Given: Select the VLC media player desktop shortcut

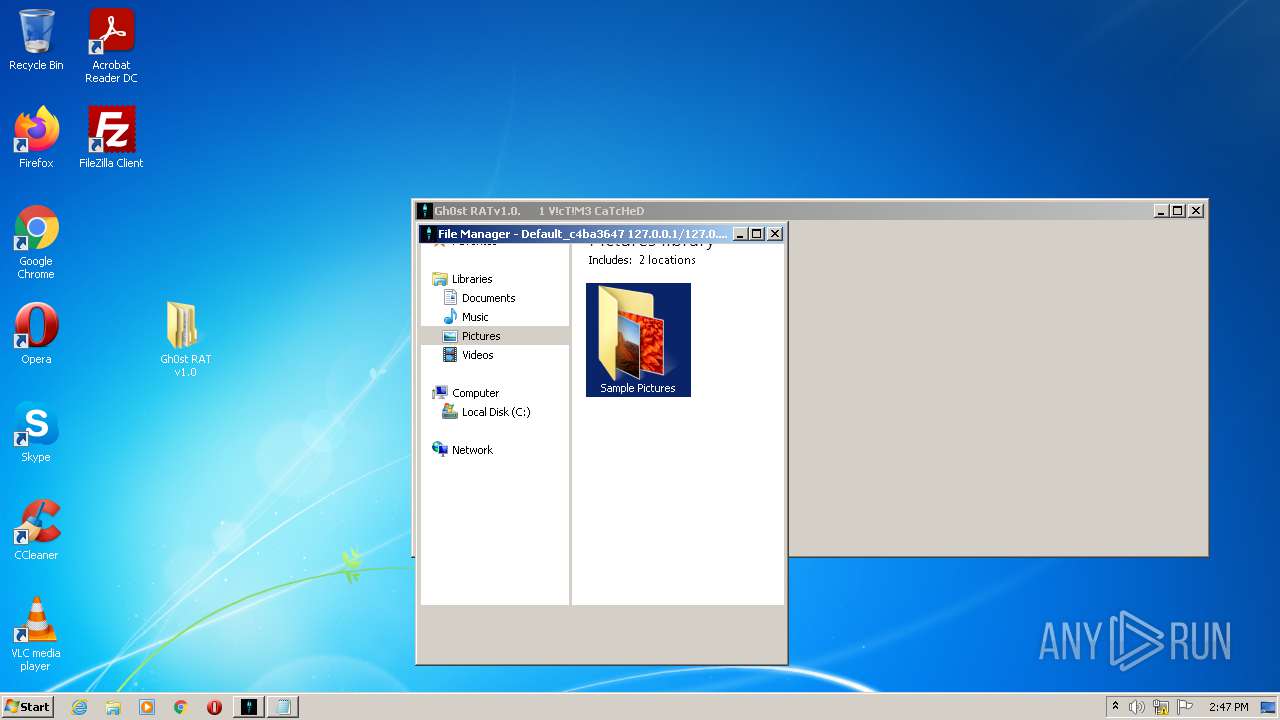Looking at the screenshot, I should pyautogui.click(x=36, y=634).
